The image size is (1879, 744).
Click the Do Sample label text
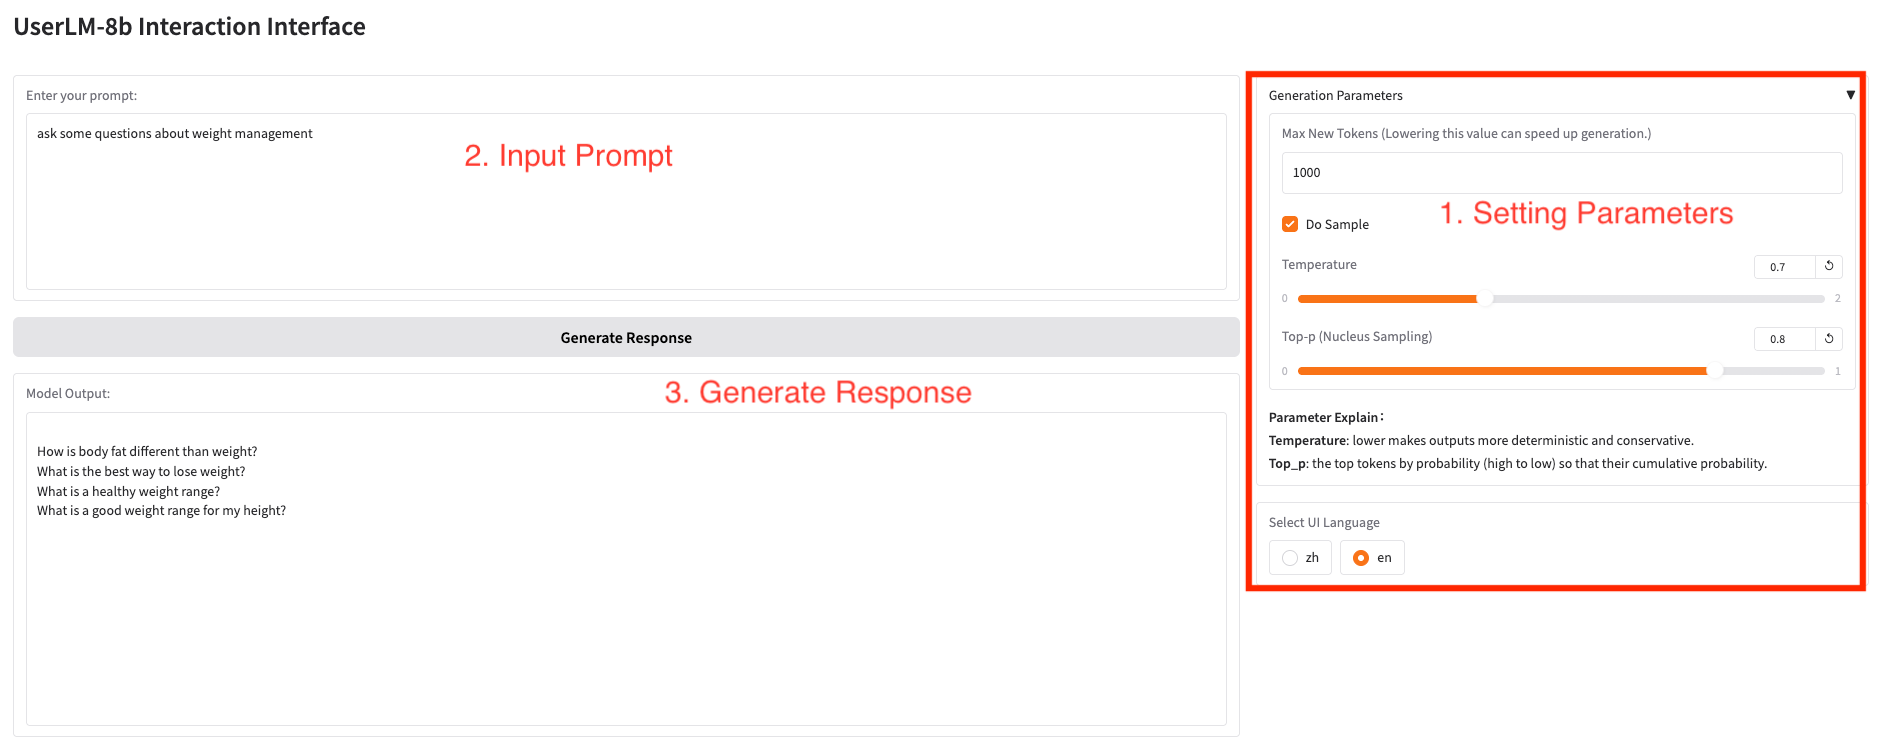coord(1337,225)
